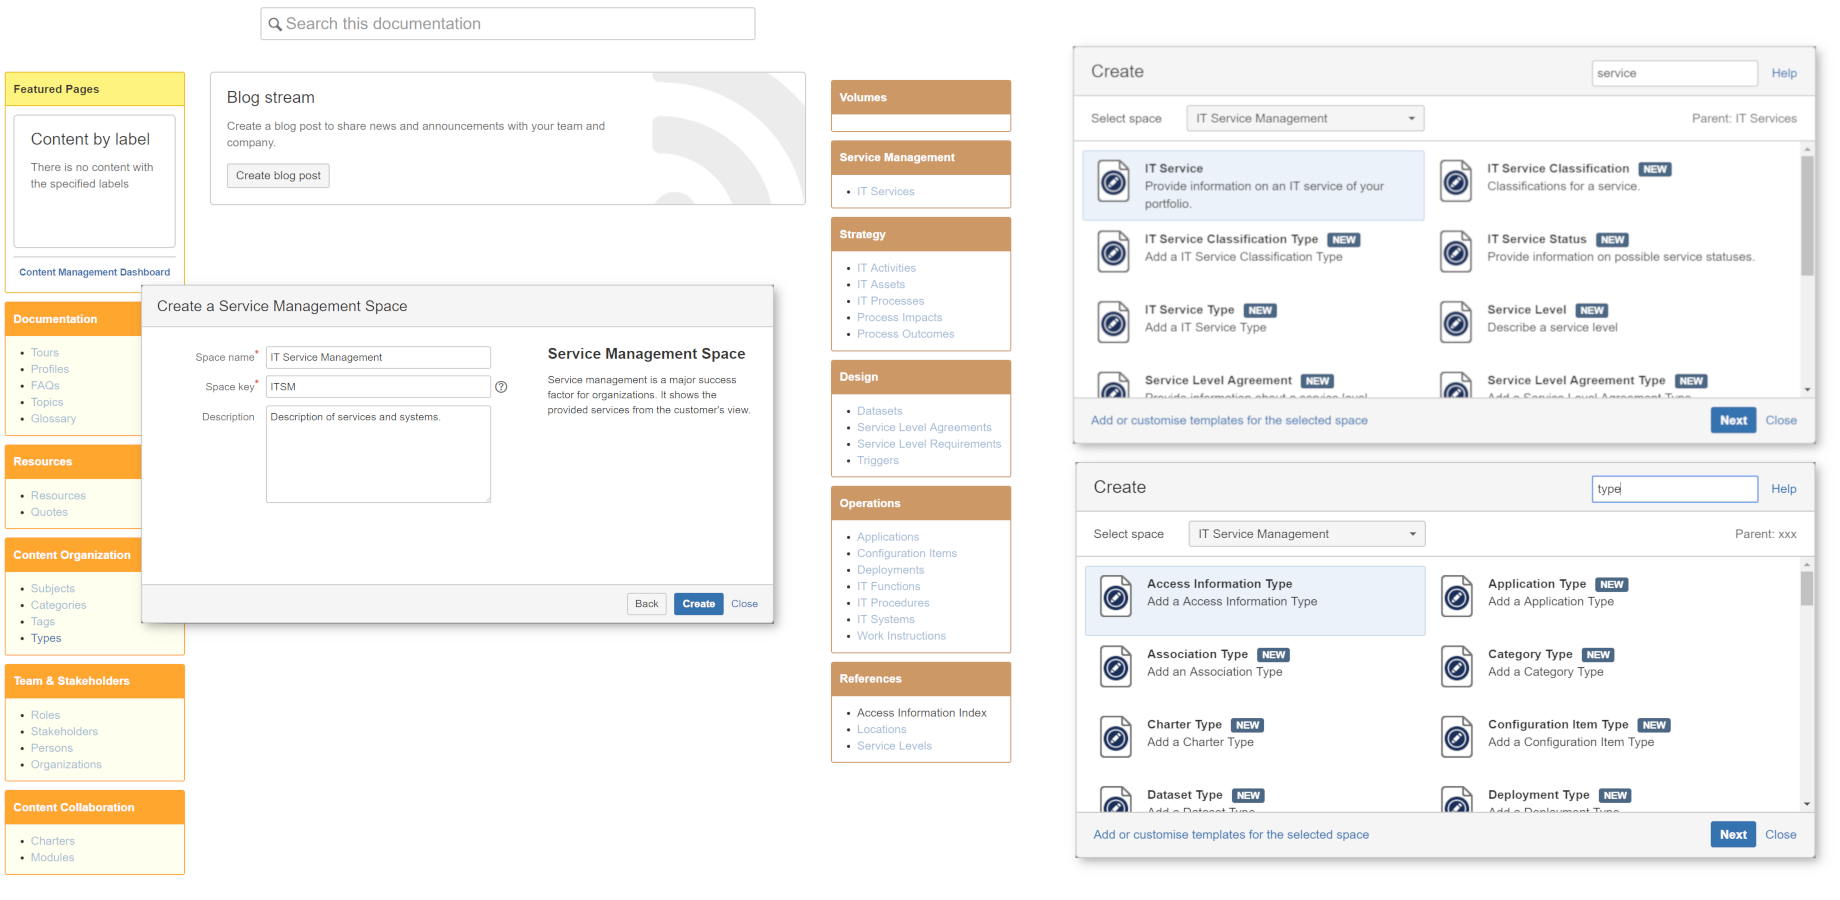Select the Access Information Type template icon

pyautogui.click(x=1115, y=596)
